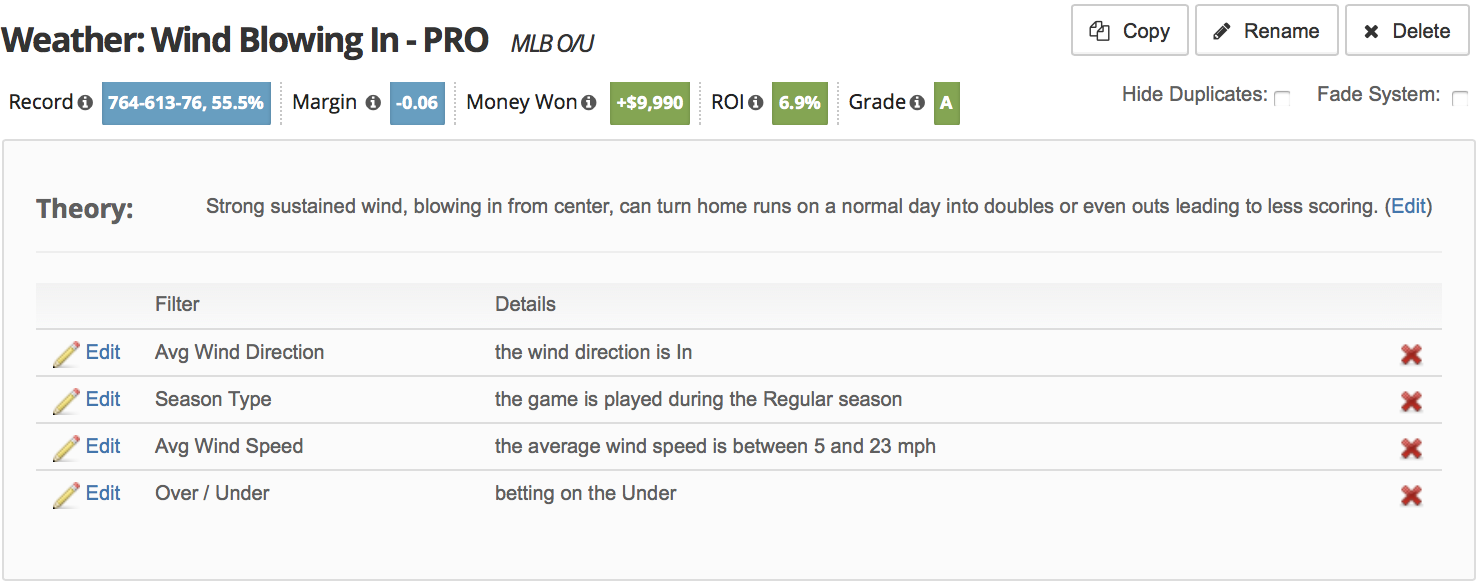Rename the Wind Blowing In system
This screenshot has height=582, width=1478.
click(1266, 31)
